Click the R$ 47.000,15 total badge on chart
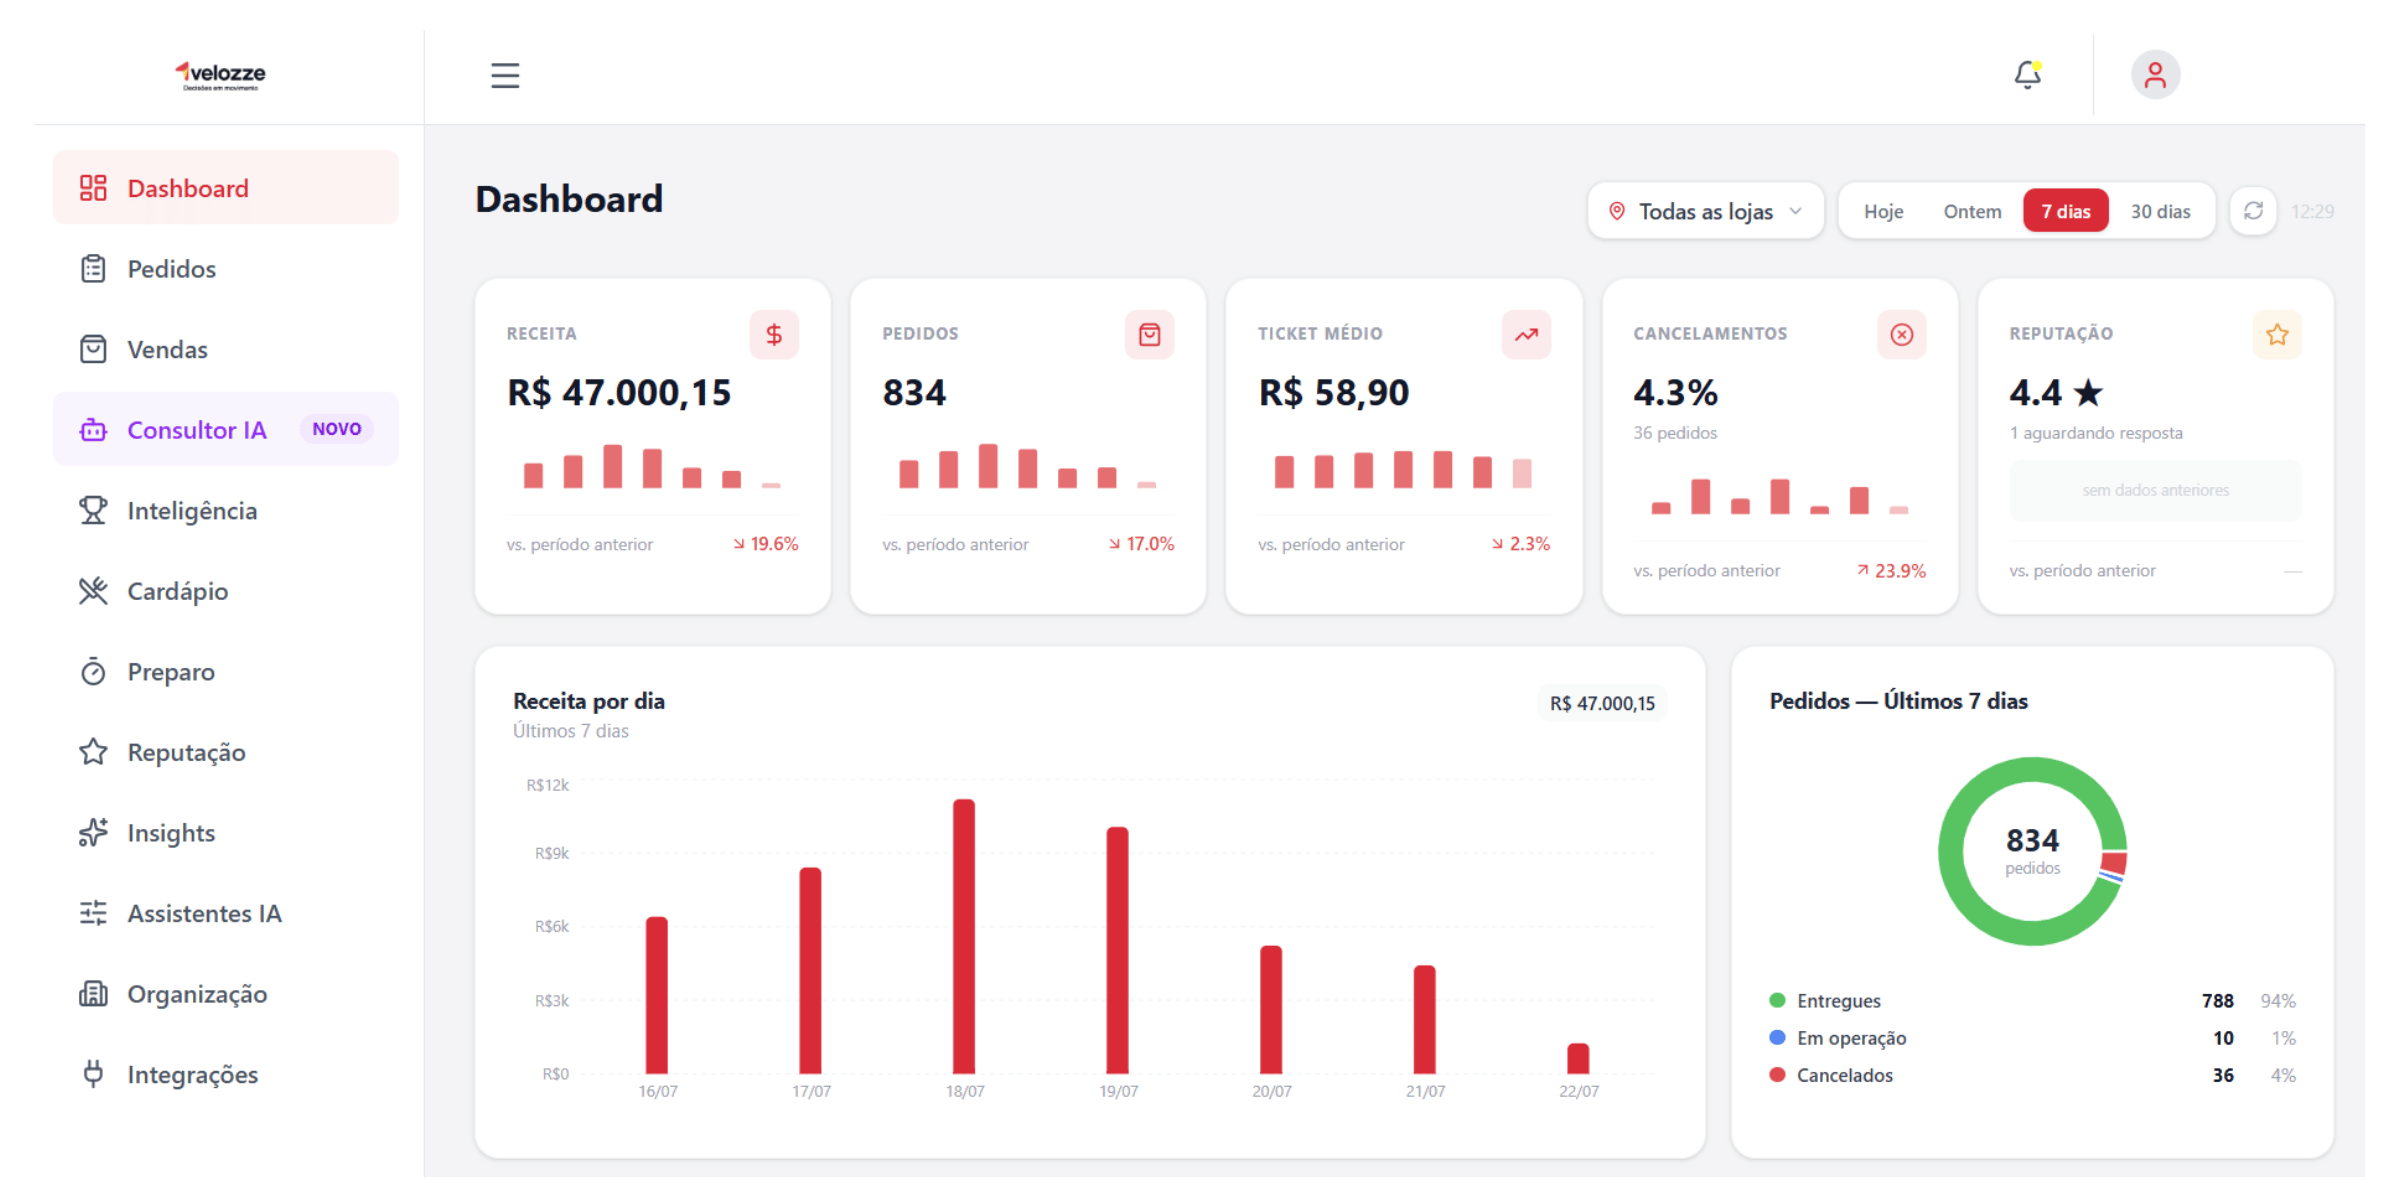The image size is (2400, 1200). (1602, 703)
